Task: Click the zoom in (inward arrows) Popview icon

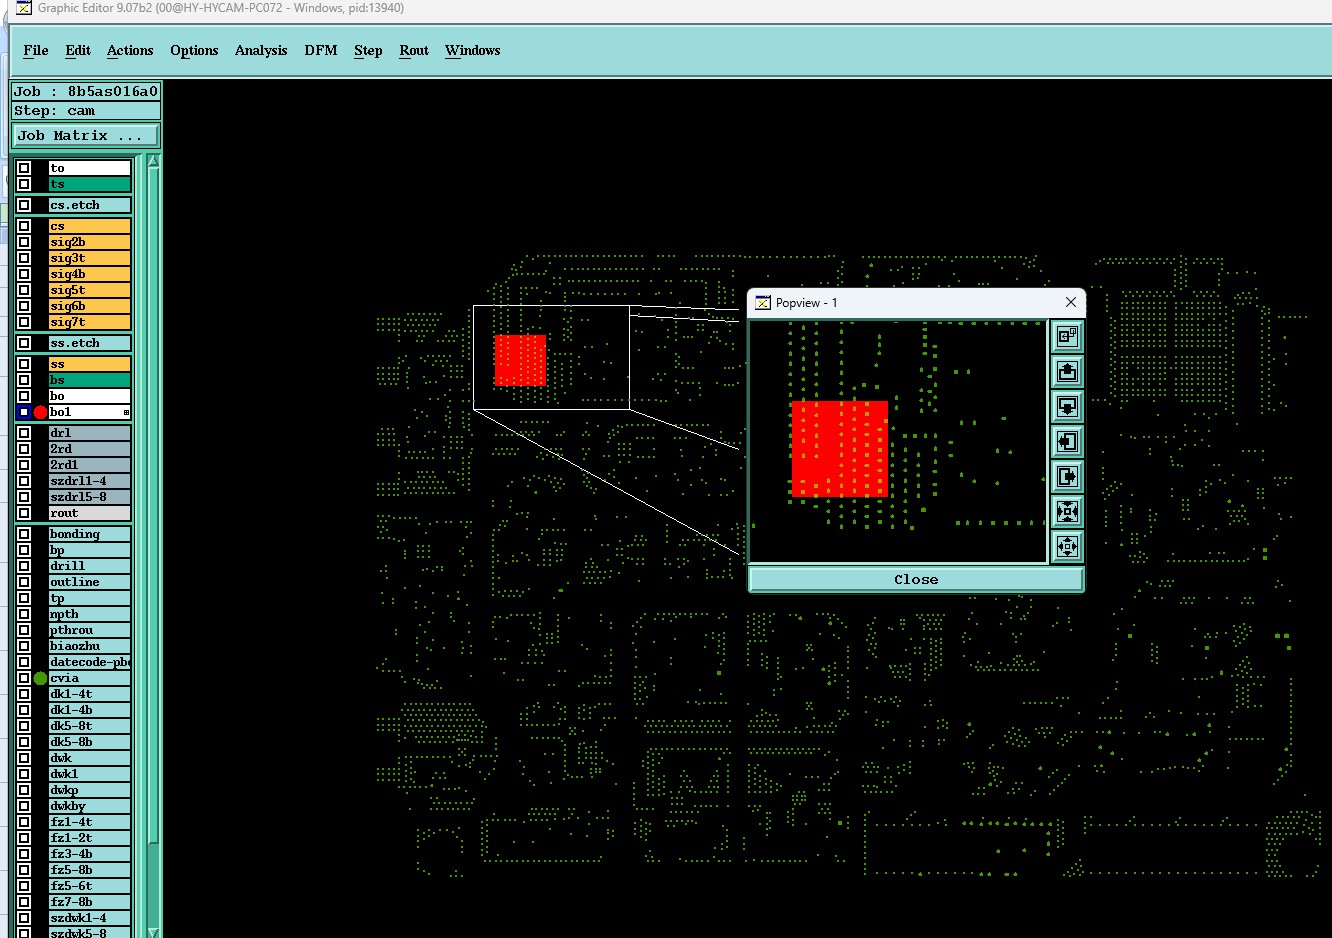Action: pos(1067,511)
